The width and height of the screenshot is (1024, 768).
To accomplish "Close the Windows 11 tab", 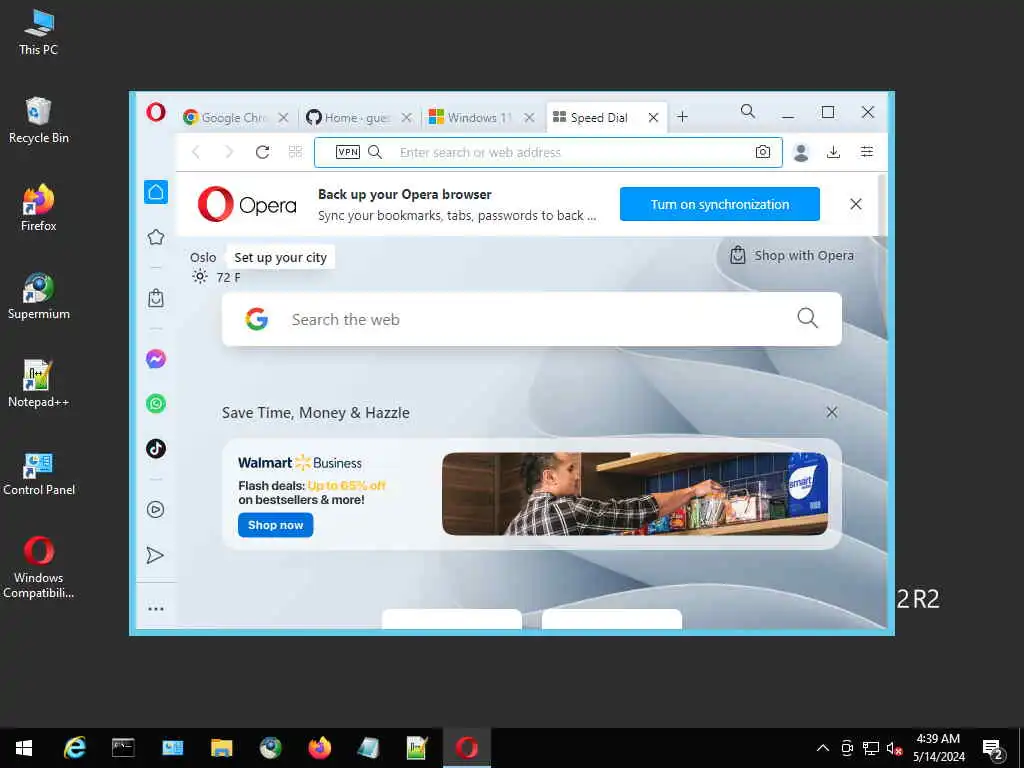I will pyautogui.click(x=529, y=118).
